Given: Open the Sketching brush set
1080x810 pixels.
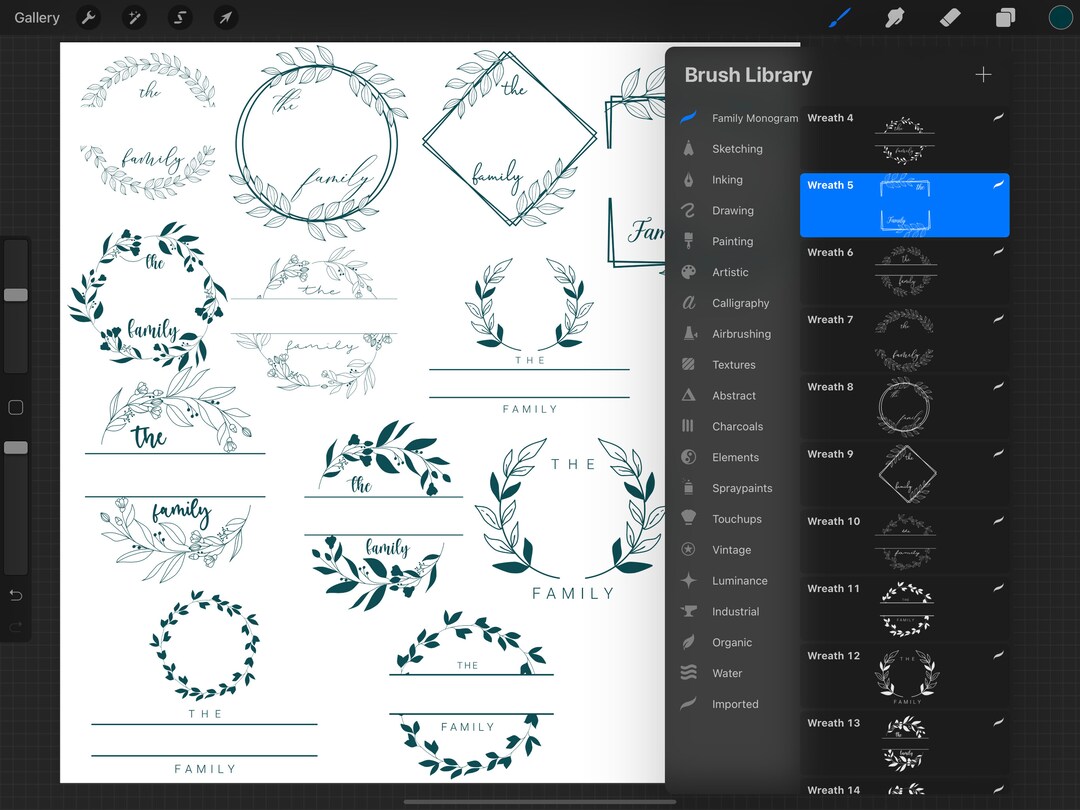Looking at the screenshot, I should [x=738, y=149].
